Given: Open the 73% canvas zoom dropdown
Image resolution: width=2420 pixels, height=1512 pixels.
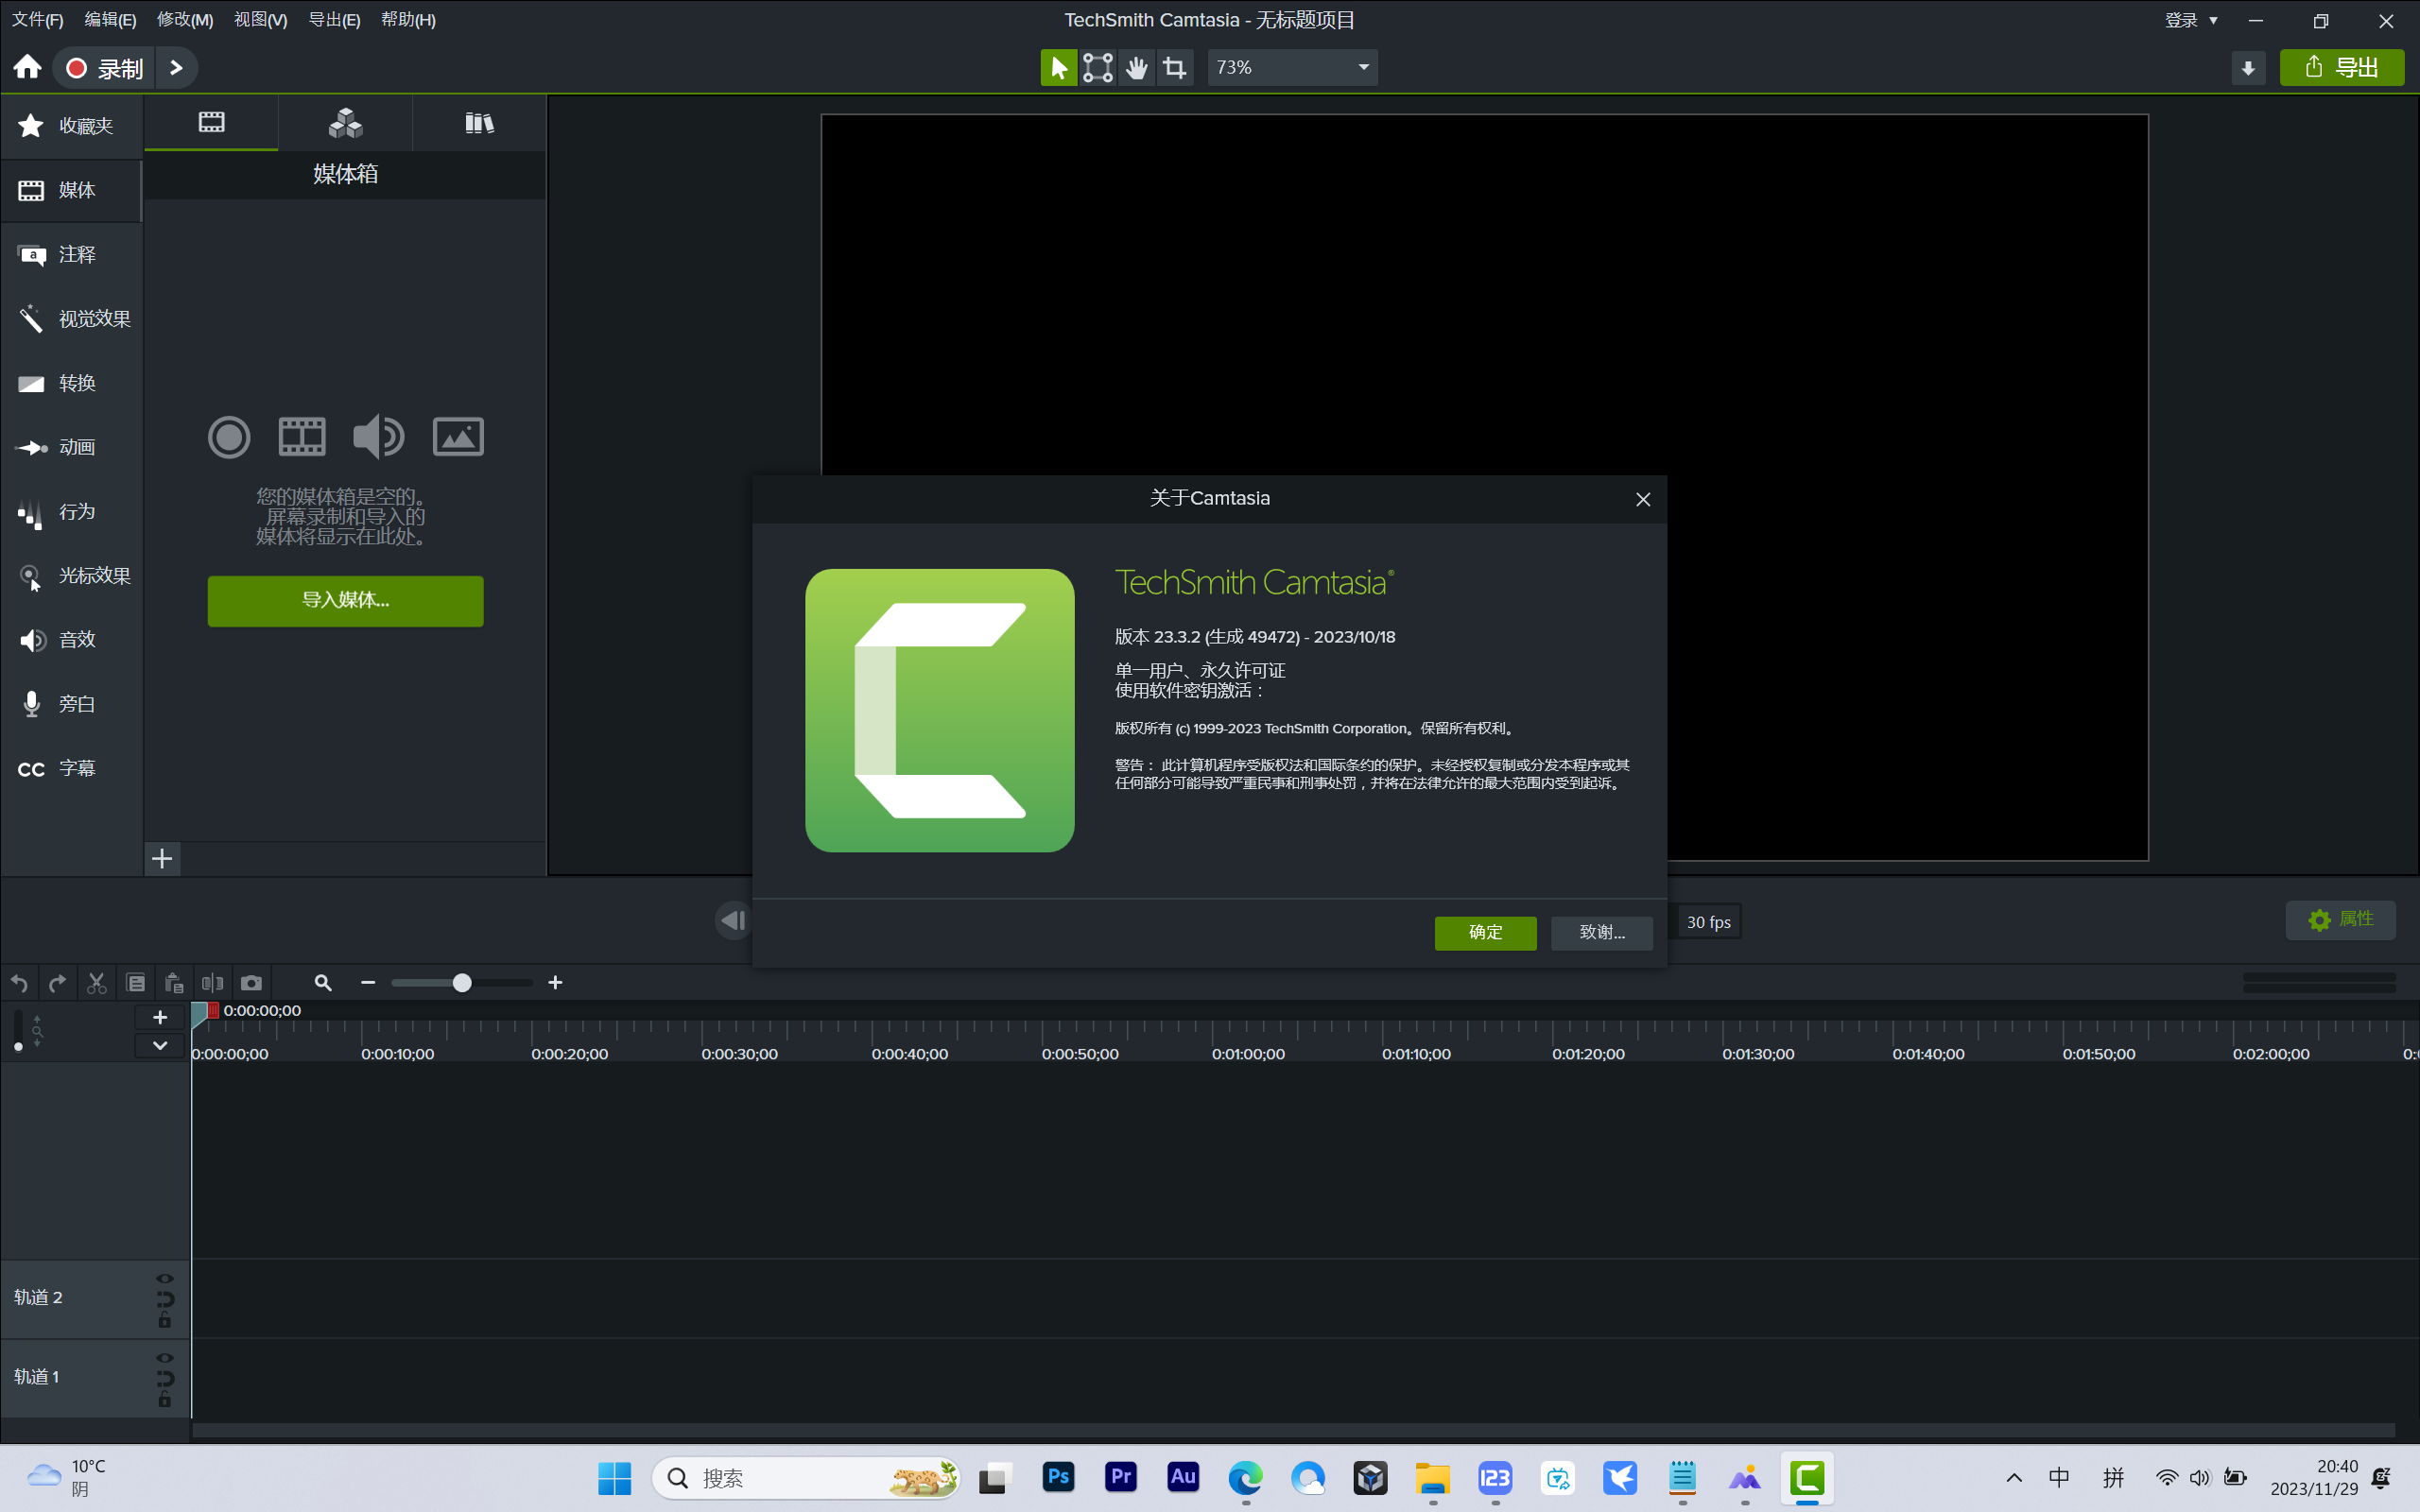Looking at the screenshot, I should [1291, 68].
